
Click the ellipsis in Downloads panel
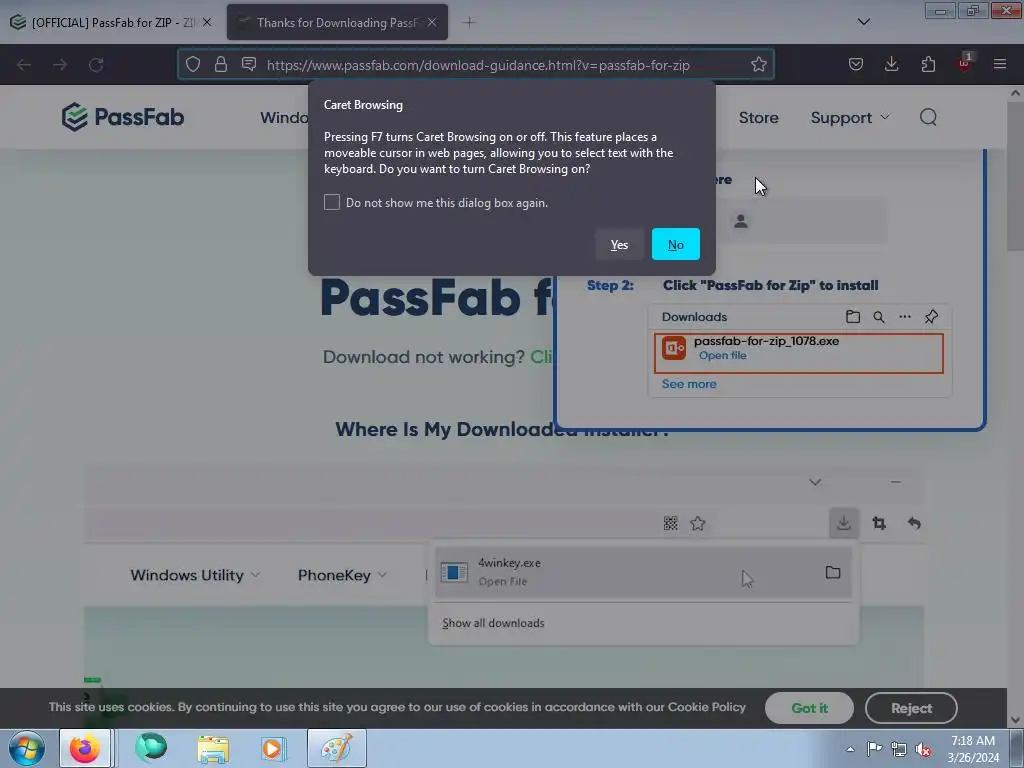(904, 317)
